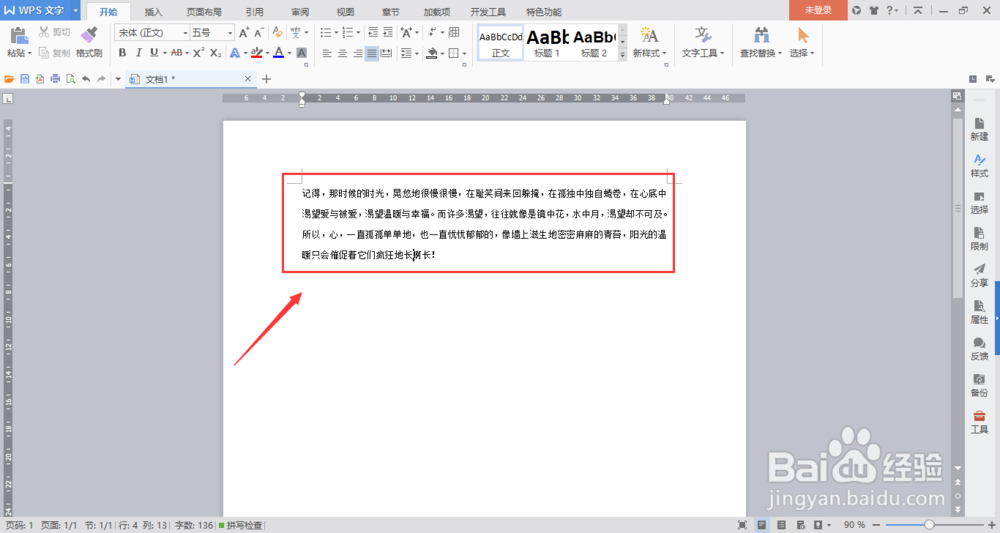Screen dimensions: 1000x533
Task: Click the print icon in quick toolbar
Action: (55, 79)
